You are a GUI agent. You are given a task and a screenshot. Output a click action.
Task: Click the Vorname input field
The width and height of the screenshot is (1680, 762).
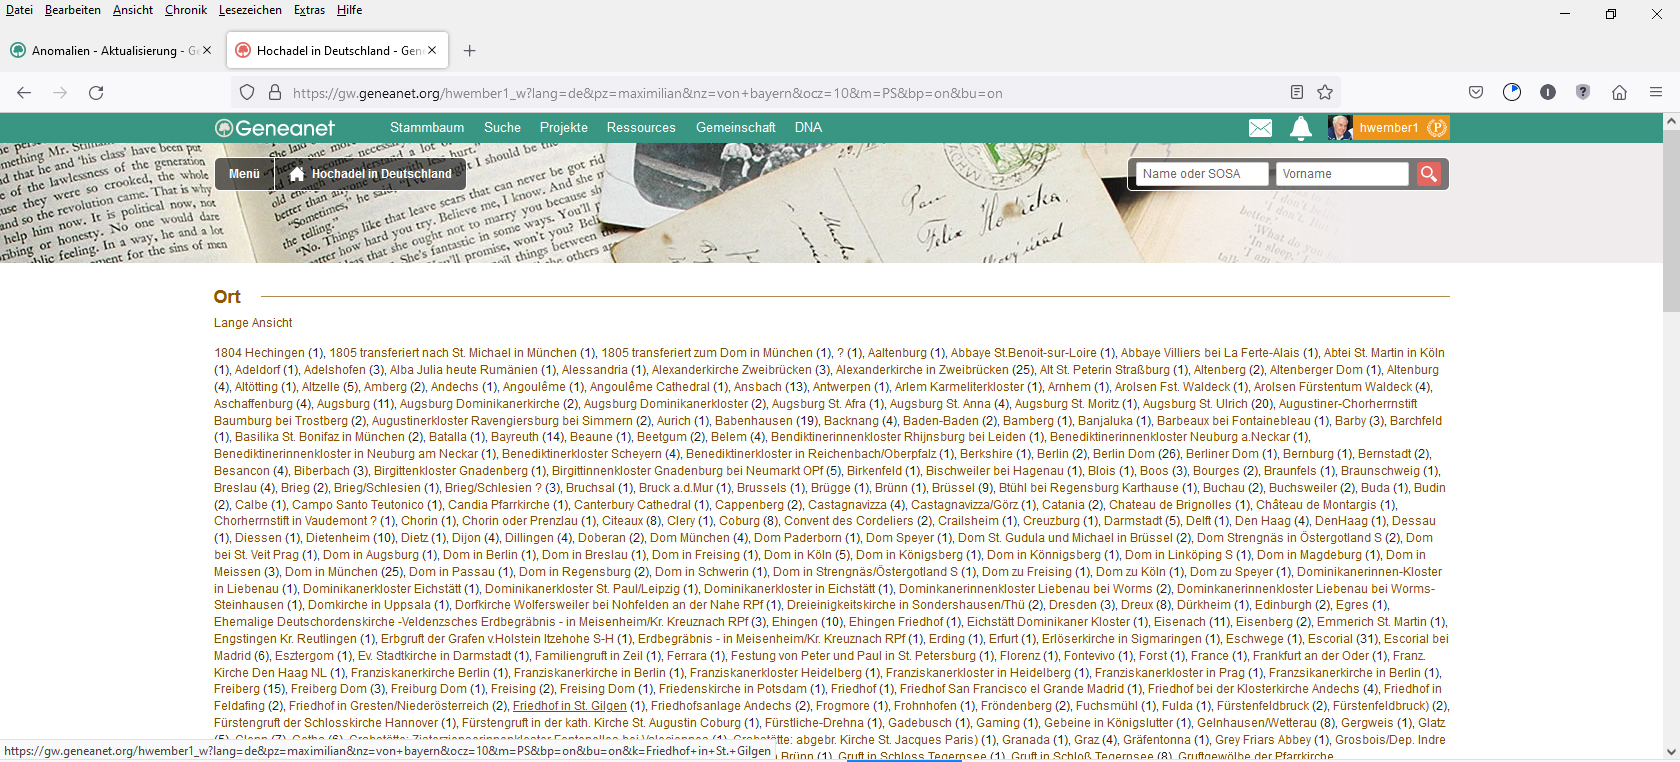[1342, 174]
